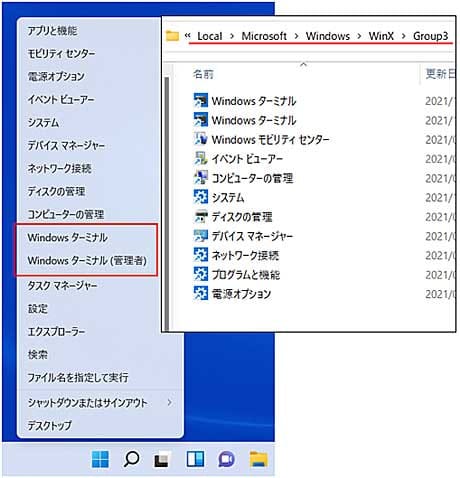Click icon of second Windows ターミナル shortcut
Image resolution: width=460 pixels, height=478 pixels.
click(201, 119)
